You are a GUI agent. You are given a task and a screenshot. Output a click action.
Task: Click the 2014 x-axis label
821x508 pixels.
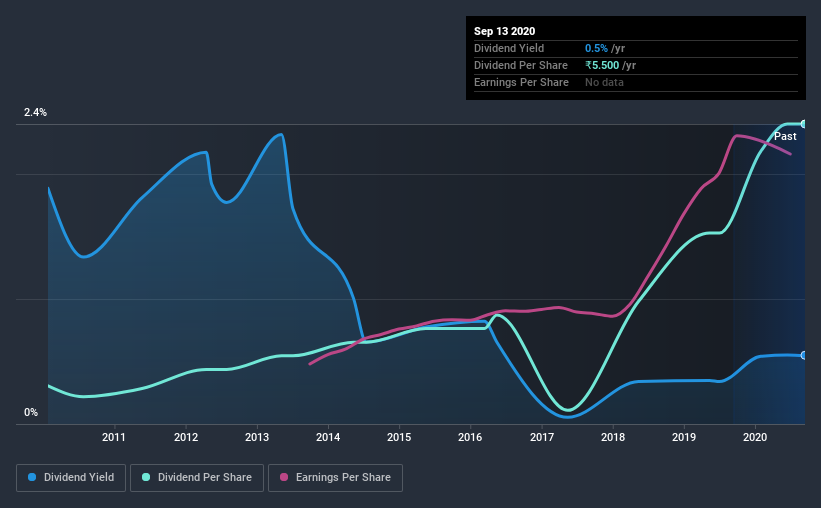(x=328, y=437)
